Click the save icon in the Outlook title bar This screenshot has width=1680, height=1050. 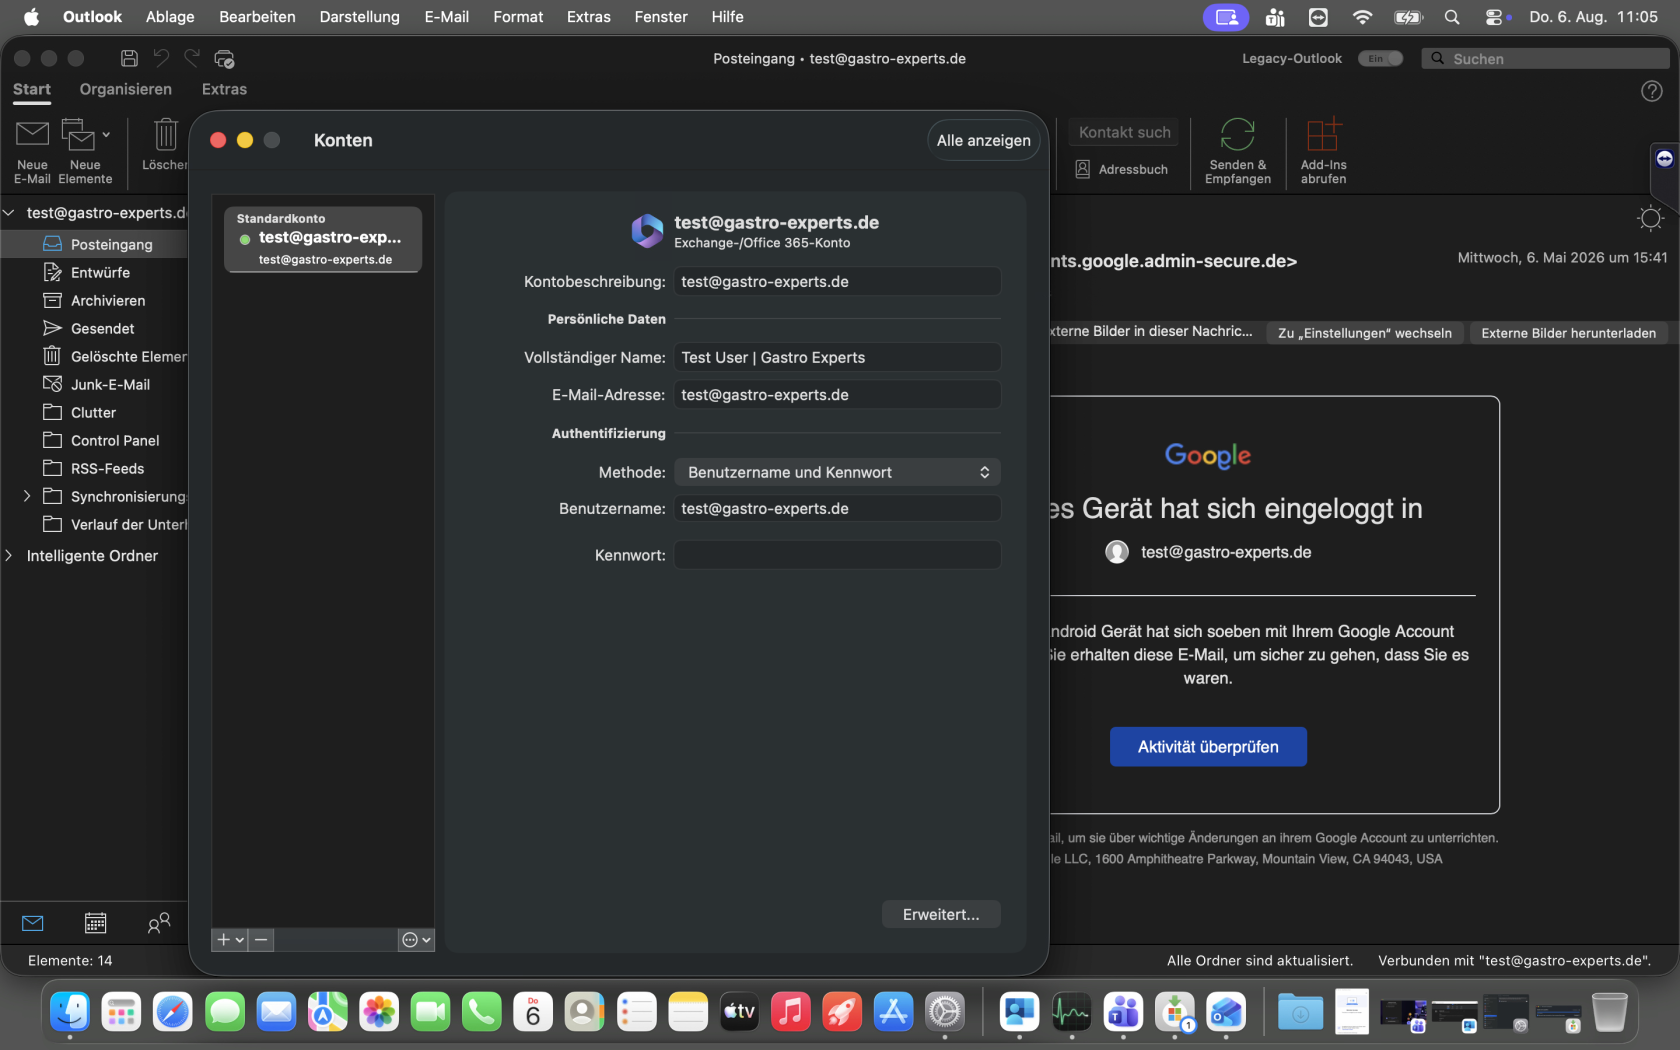pyautogui.click(x=129, y=58)
